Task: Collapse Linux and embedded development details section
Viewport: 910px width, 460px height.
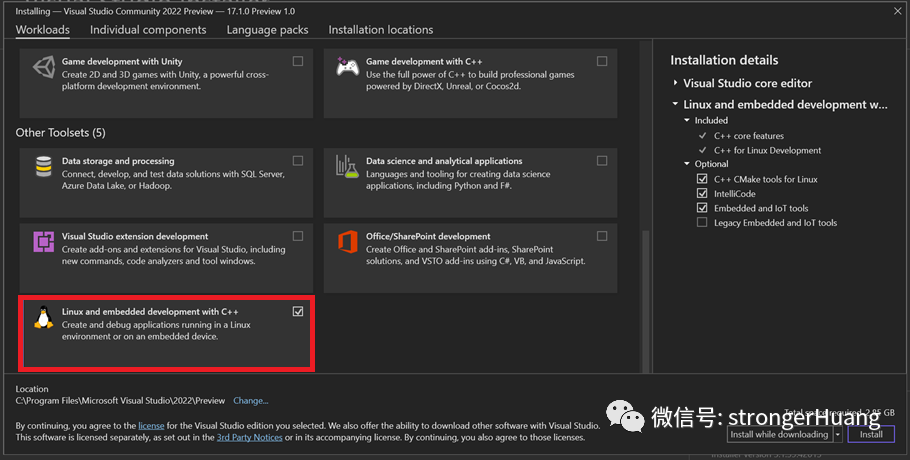Action: [676, 104]
